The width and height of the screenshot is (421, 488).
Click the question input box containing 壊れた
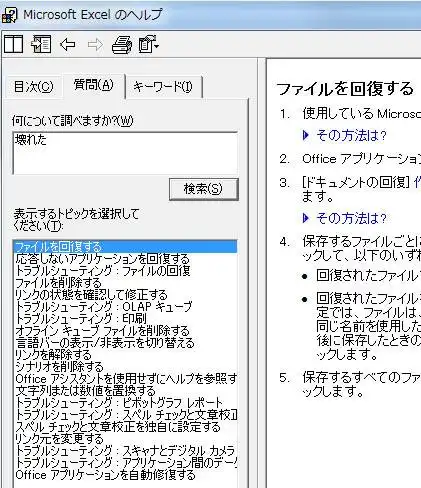pyautogui.click(x=125, y=153)
